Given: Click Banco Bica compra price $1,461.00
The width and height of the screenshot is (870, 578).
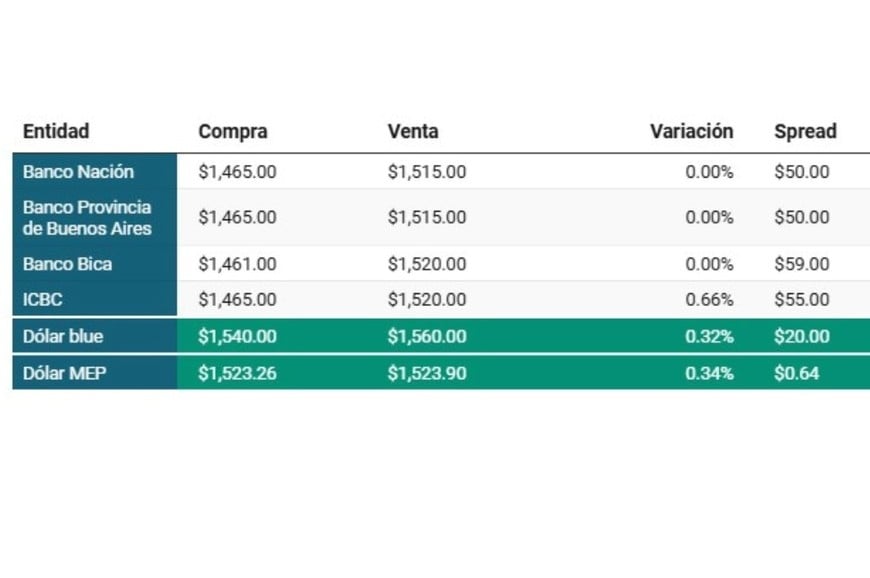Looking at the screenshot, I should click(237, 264).
